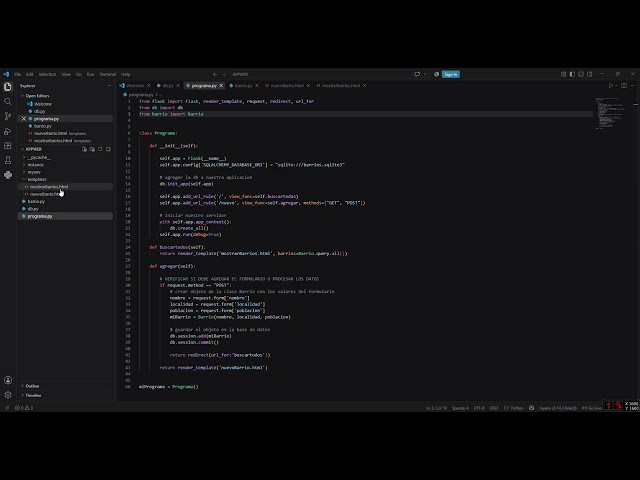Switch to the db.py editor tab

[168, 86]
